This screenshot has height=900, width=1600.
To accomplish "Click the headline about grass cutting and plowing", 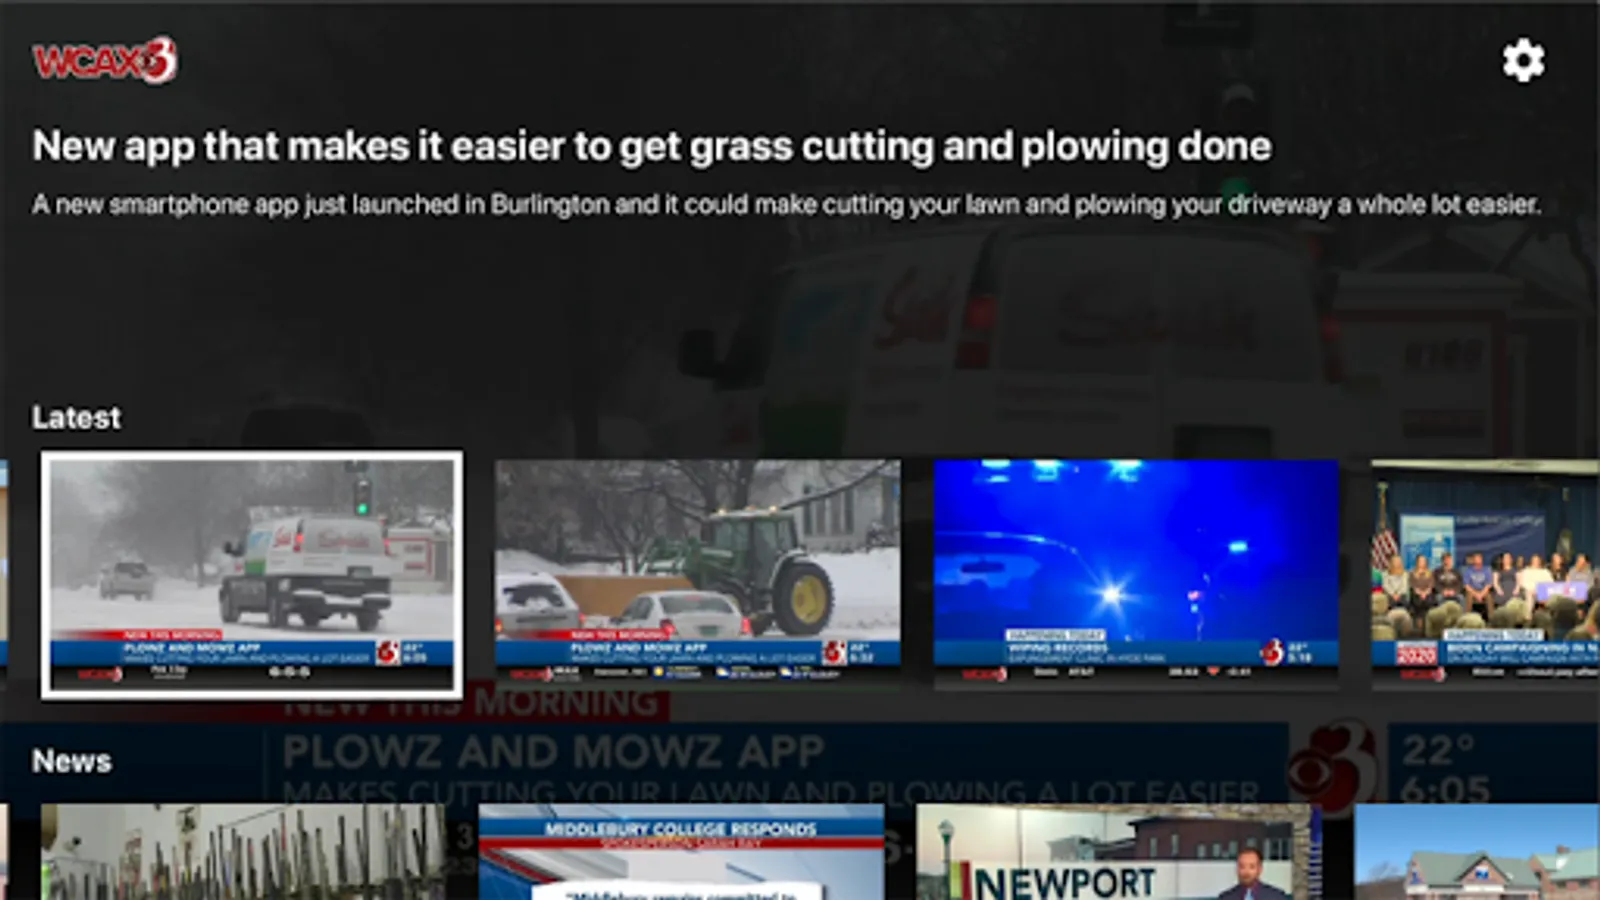I will [x=652, y=146].
